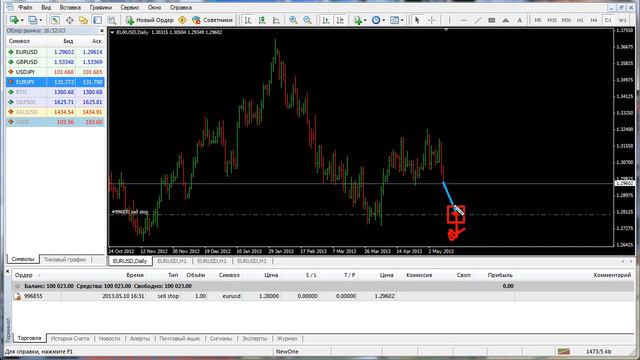Switch chart to line chart
The width and height of the screenshot is (640, 360).
click(276, 20)
